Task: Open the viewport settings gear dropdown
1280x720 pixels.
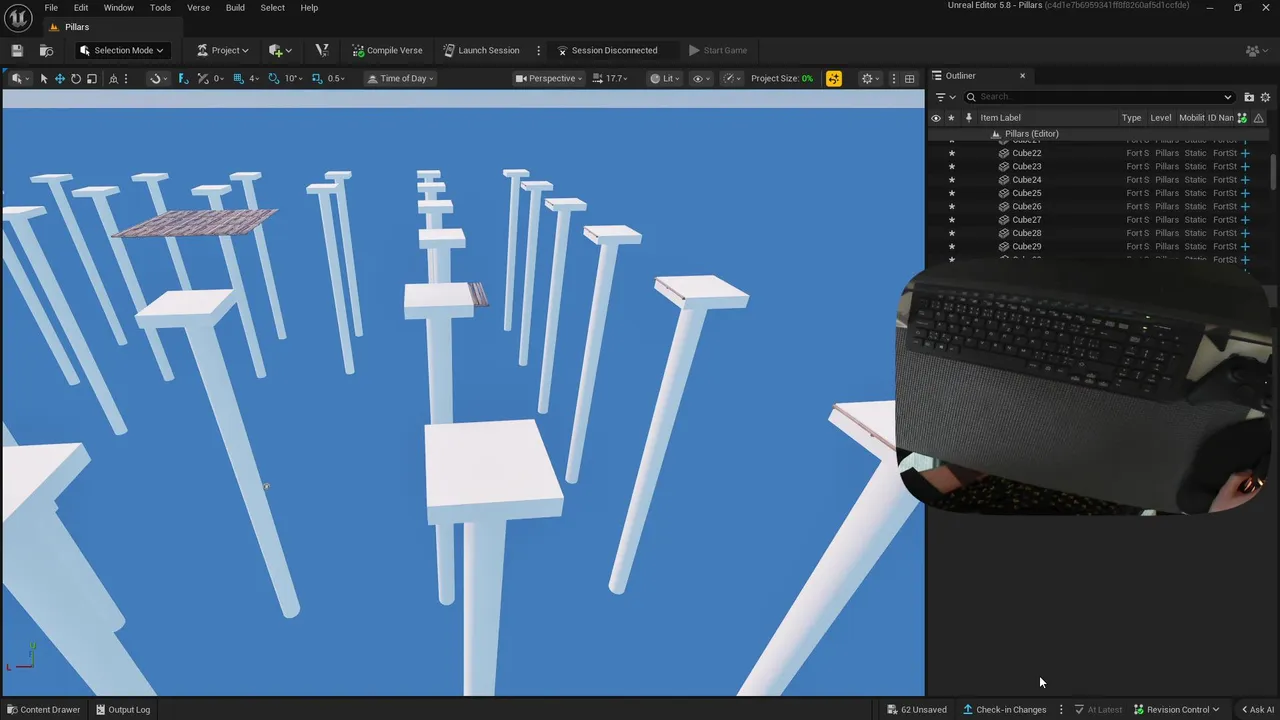Action: tap(871, 78)
